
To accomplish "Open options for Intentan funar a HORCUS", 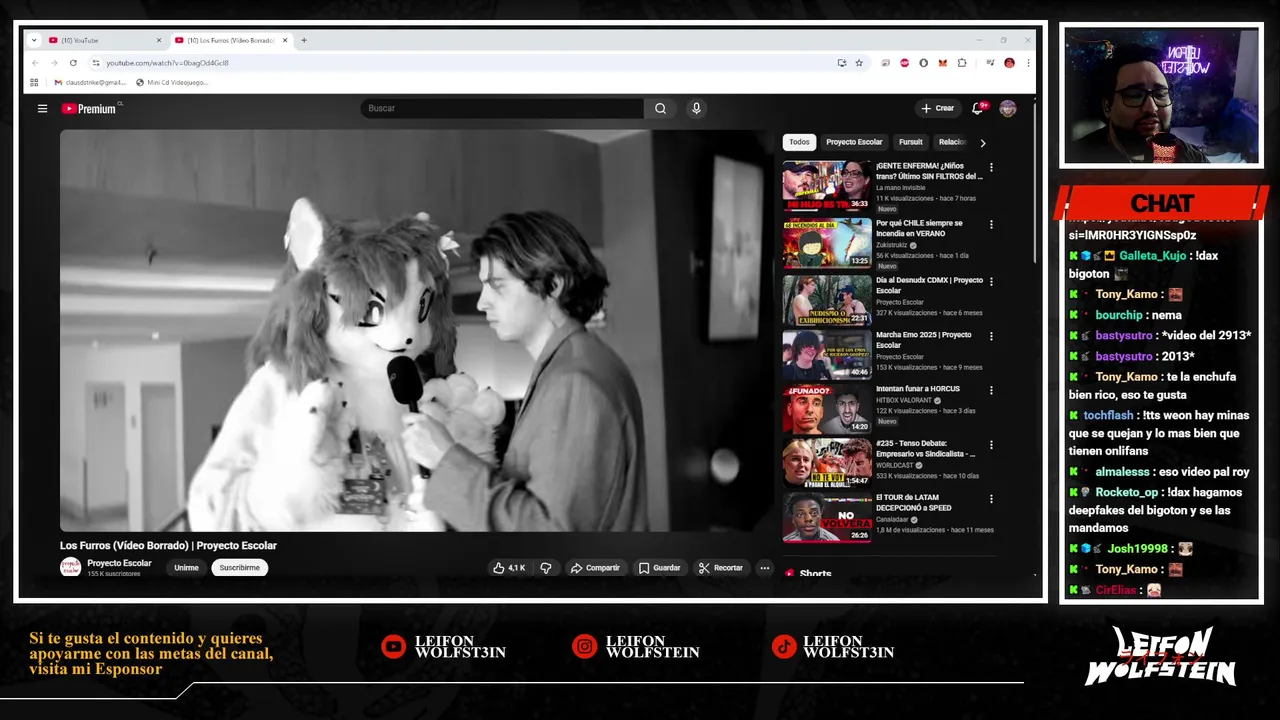I will (991, 390).
